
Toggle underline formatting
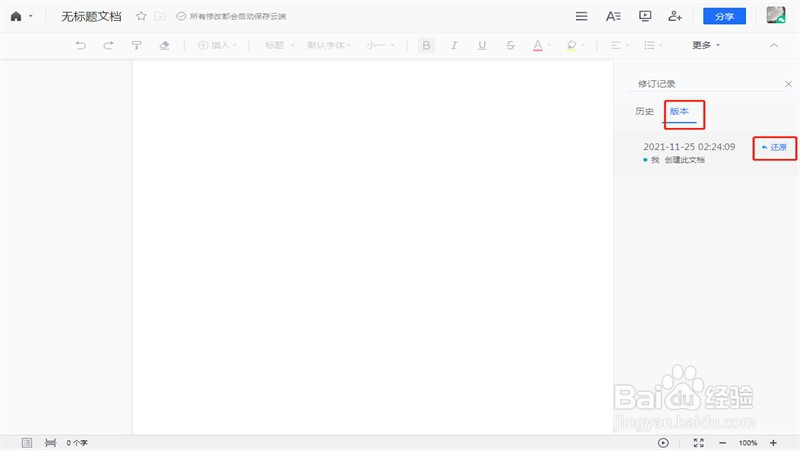click(482, 45)
